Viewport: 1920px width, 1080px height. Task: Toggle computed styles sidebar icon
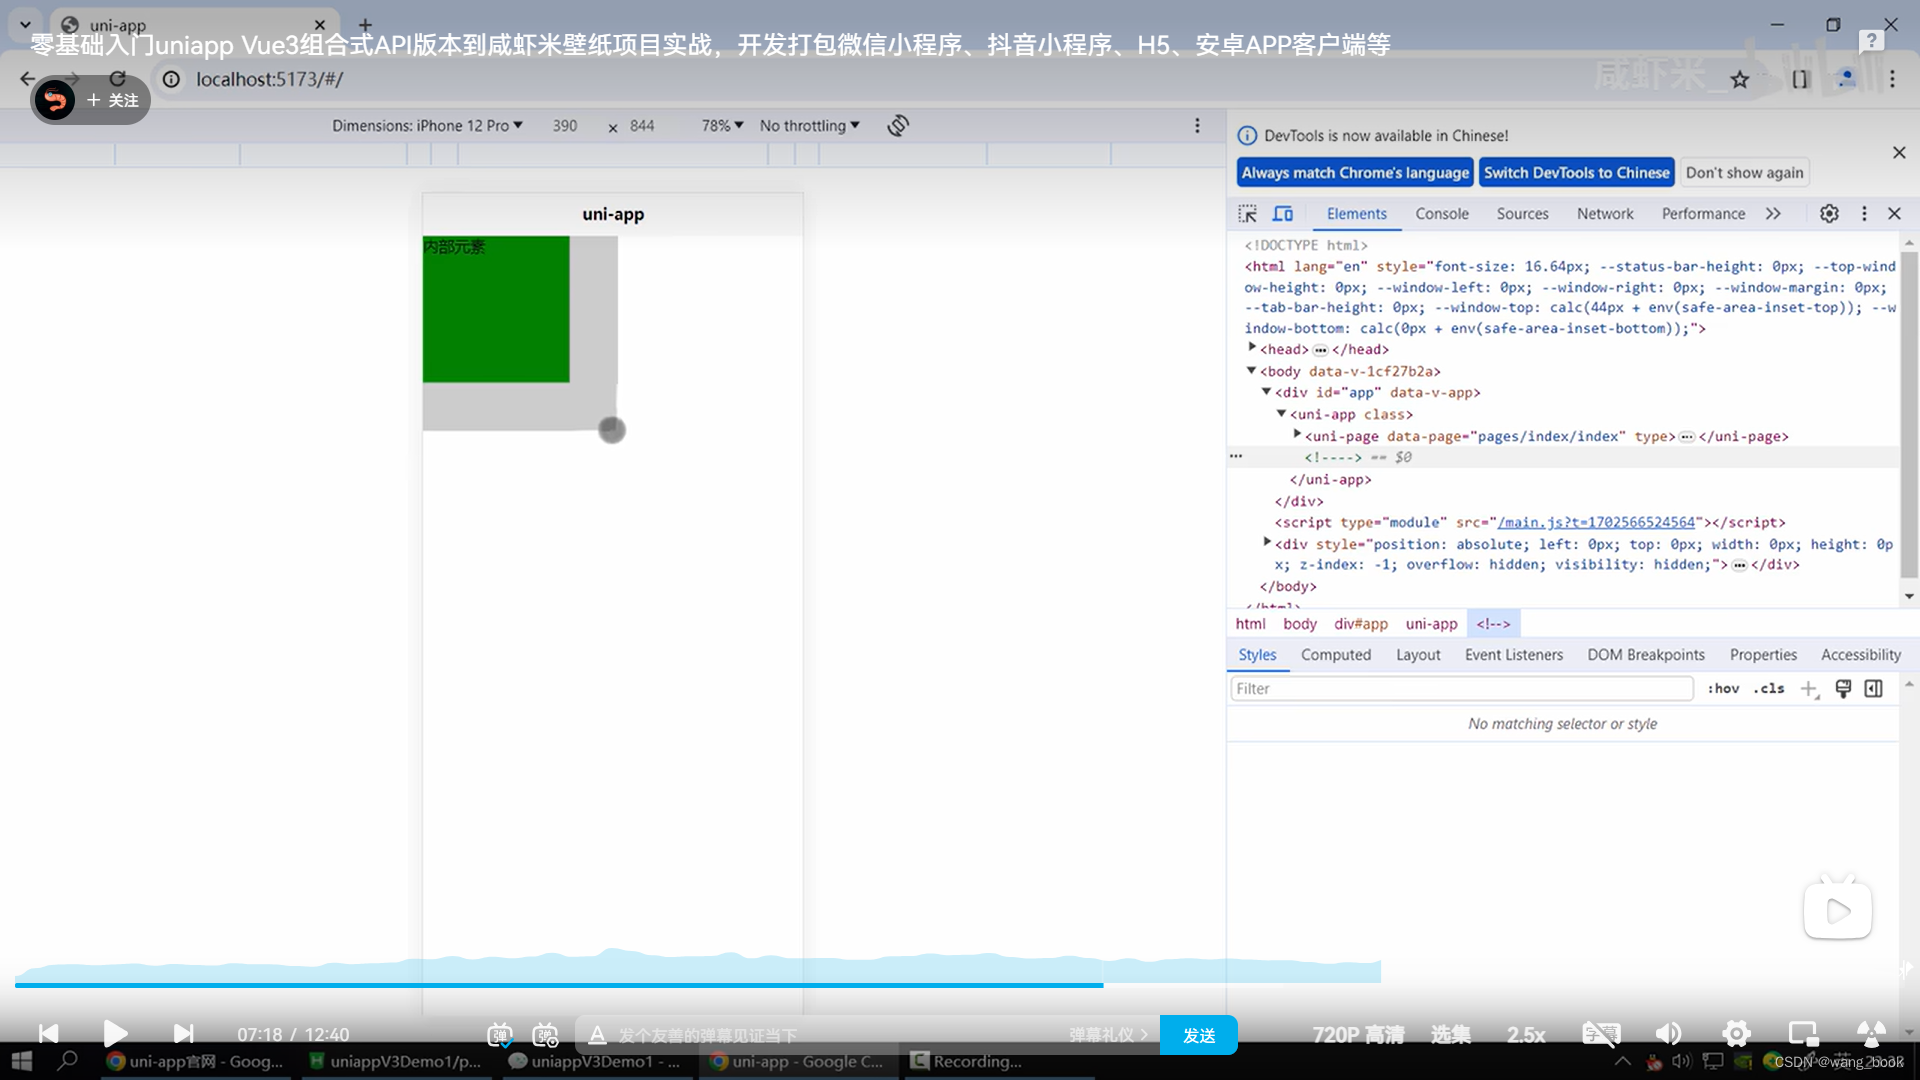coord(1874,689)
